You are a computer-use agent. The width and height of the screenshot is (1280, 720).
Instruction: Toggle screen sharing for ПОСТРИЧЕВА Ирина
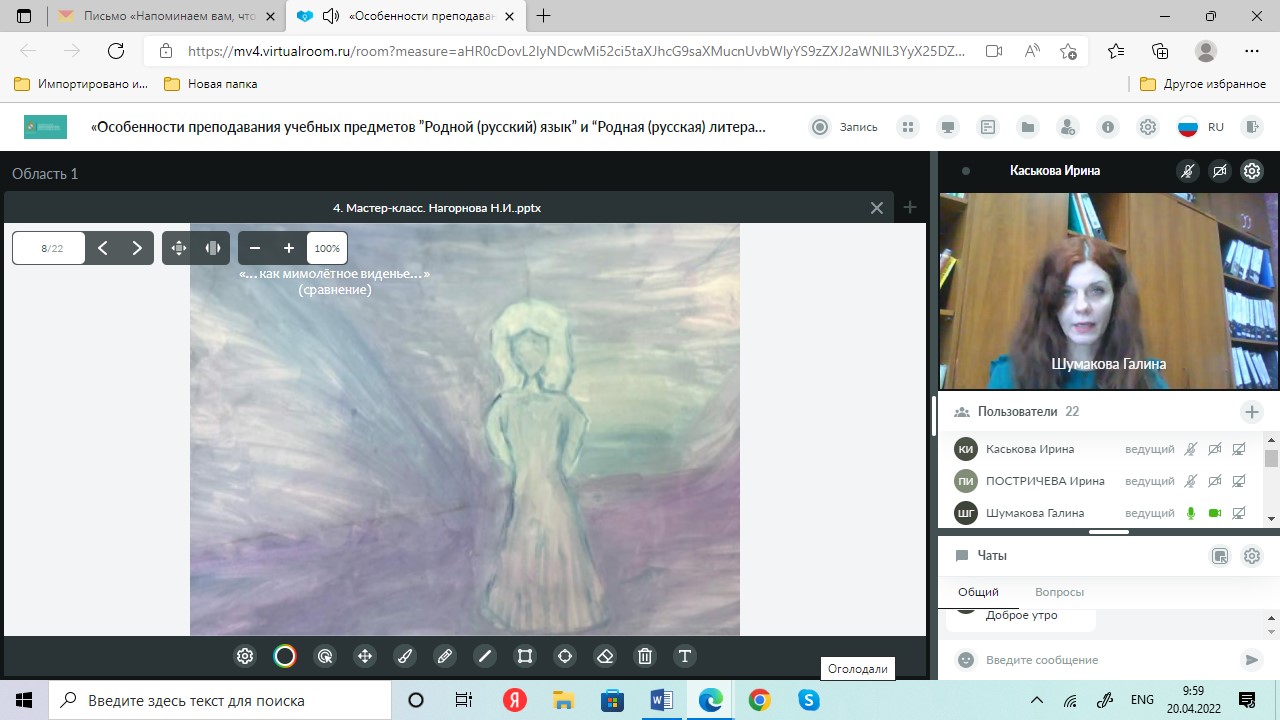coord(1239,481)
